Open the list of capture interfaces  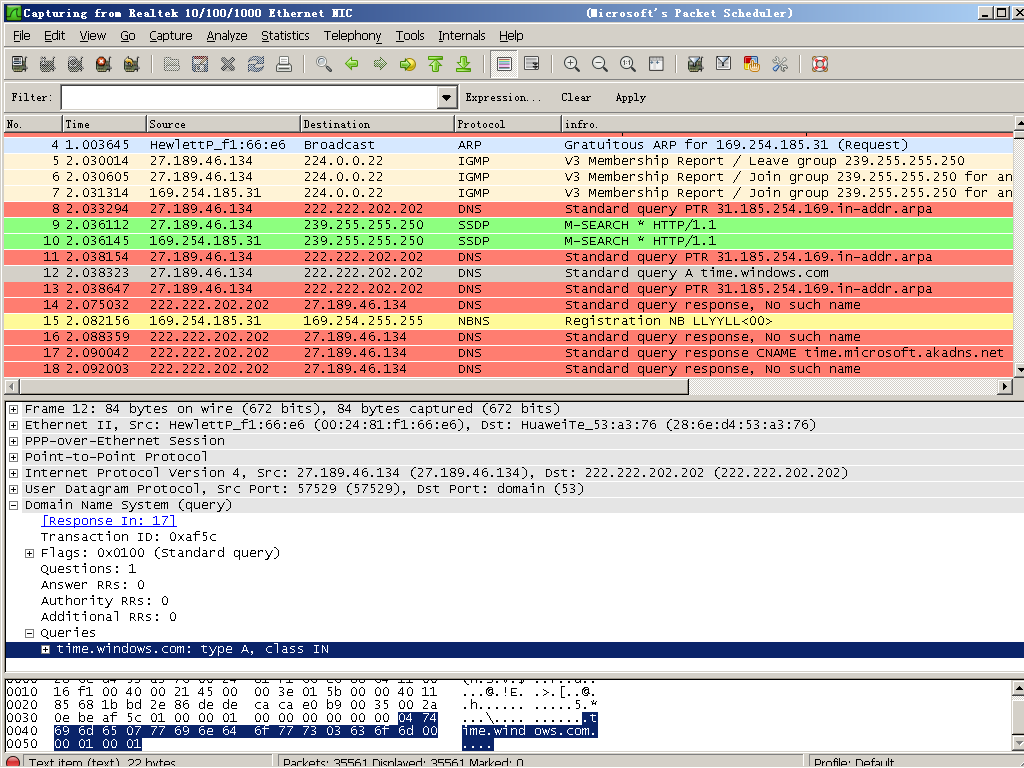tap(20, 64)
